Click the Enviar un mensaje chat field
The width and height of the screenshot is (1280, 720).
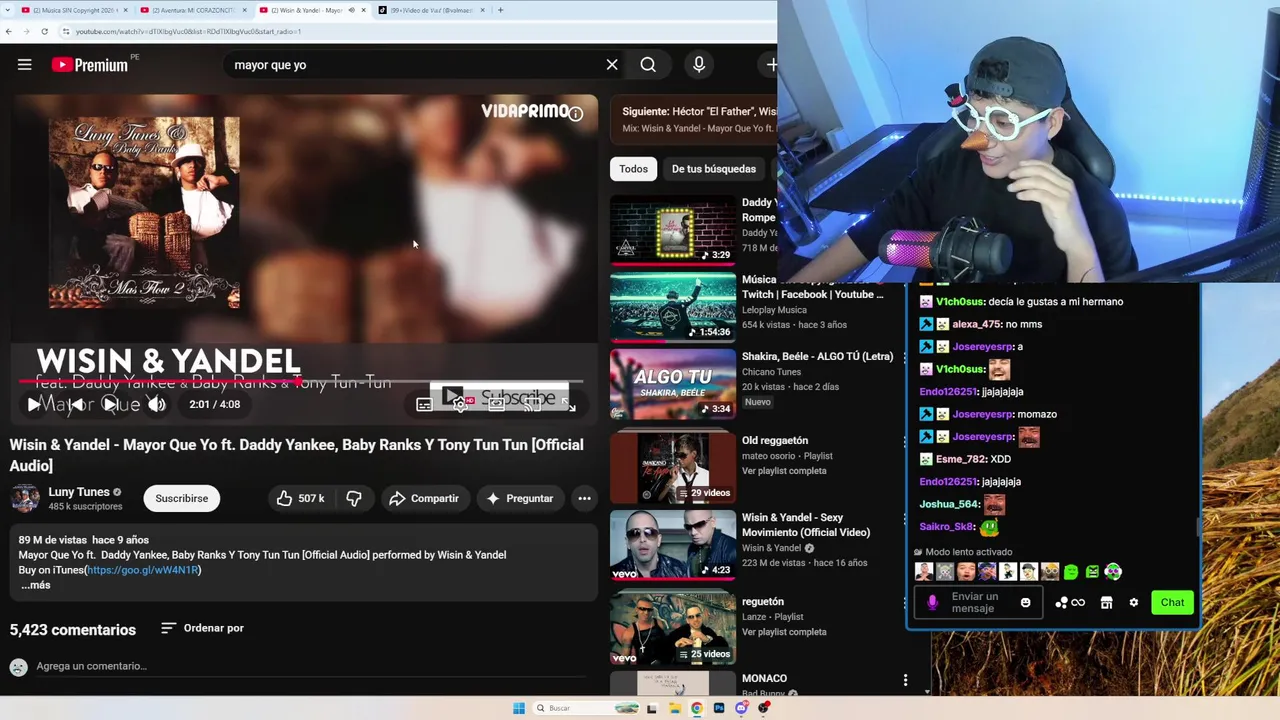[x=978, y=602]
